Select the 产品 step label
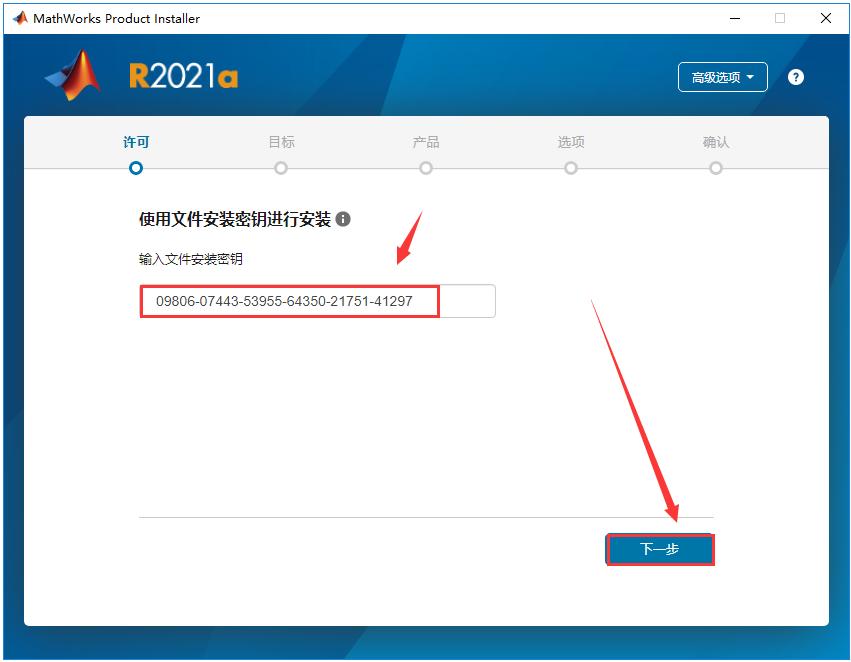851x662 pixels. point(425,142)
